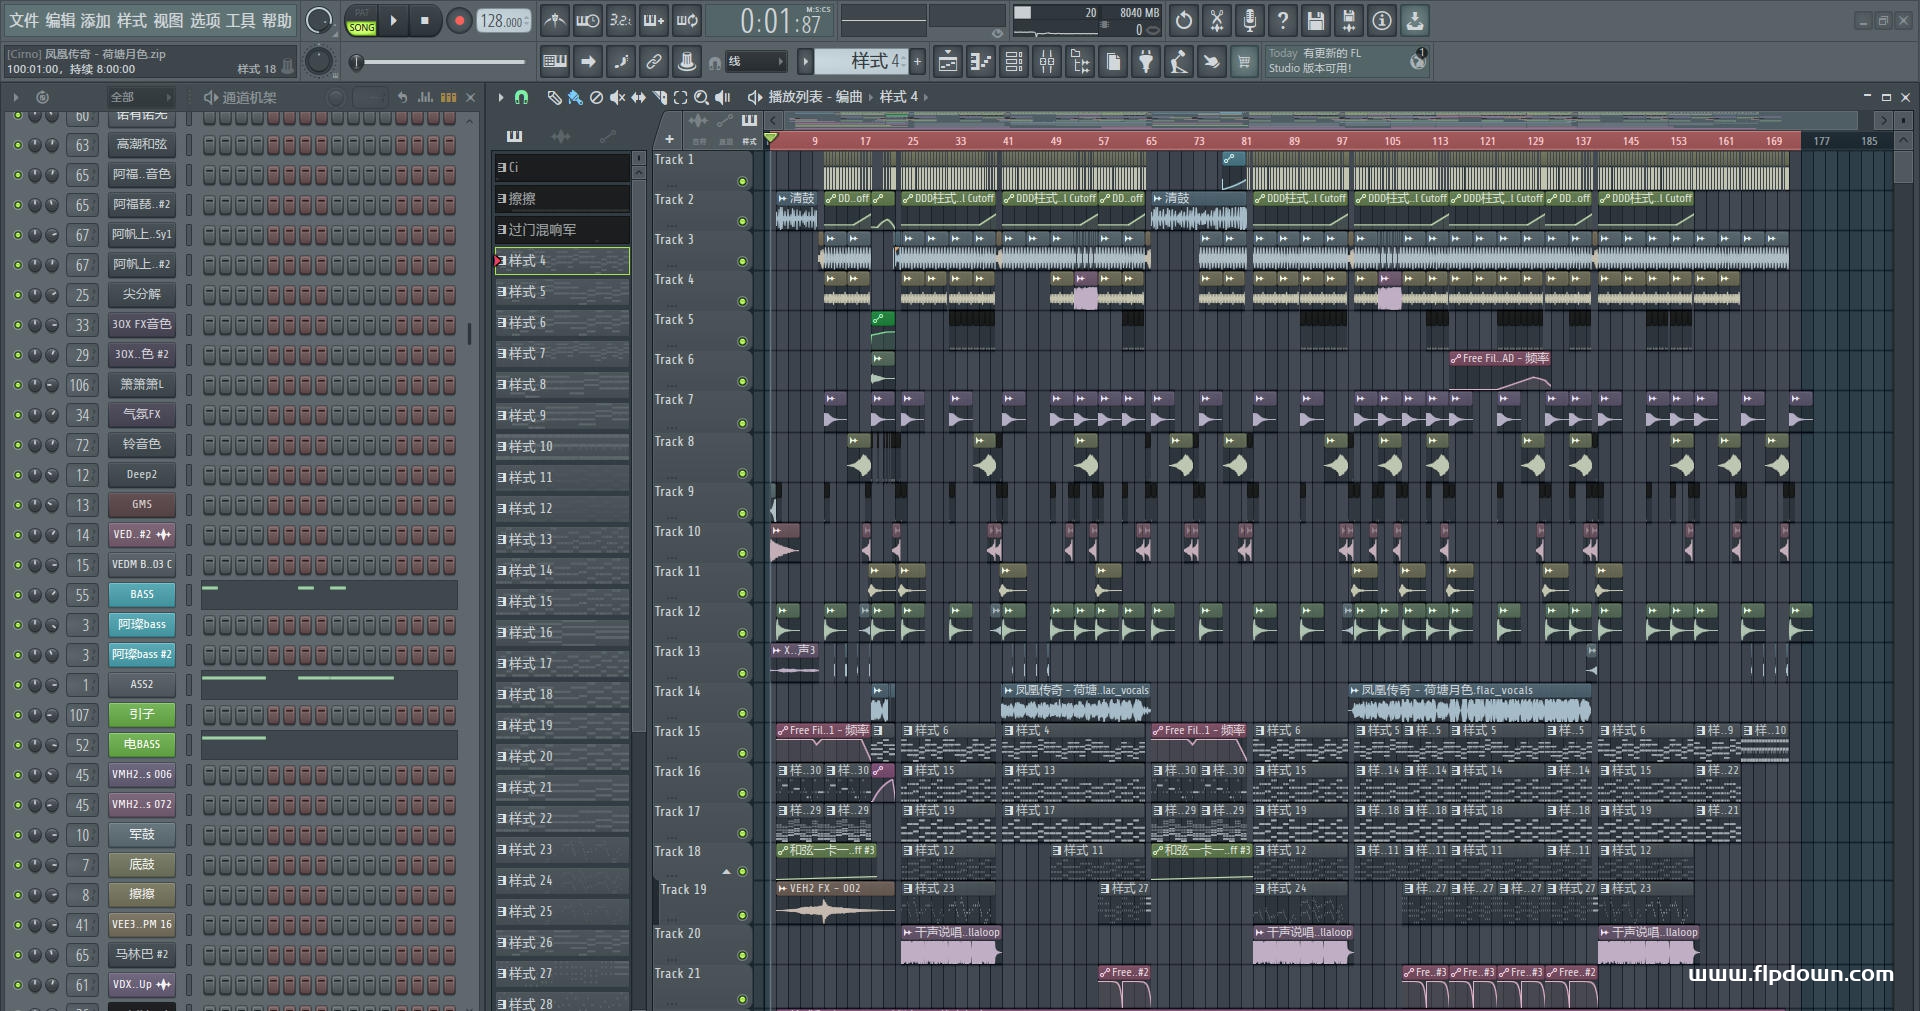Select the BASS channel button
Viewport: 1920px width, 1011px height.
click(x=142, y=594)
